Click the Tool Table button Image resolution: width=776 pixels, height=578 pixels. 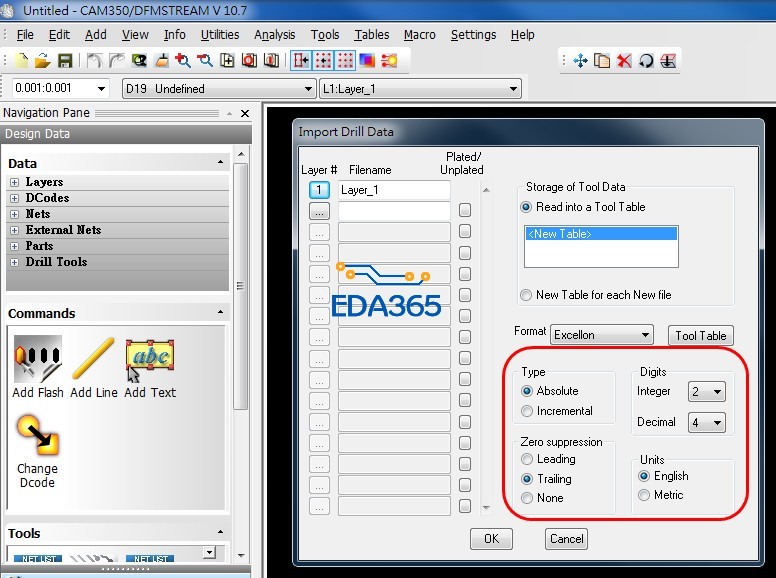701,336
